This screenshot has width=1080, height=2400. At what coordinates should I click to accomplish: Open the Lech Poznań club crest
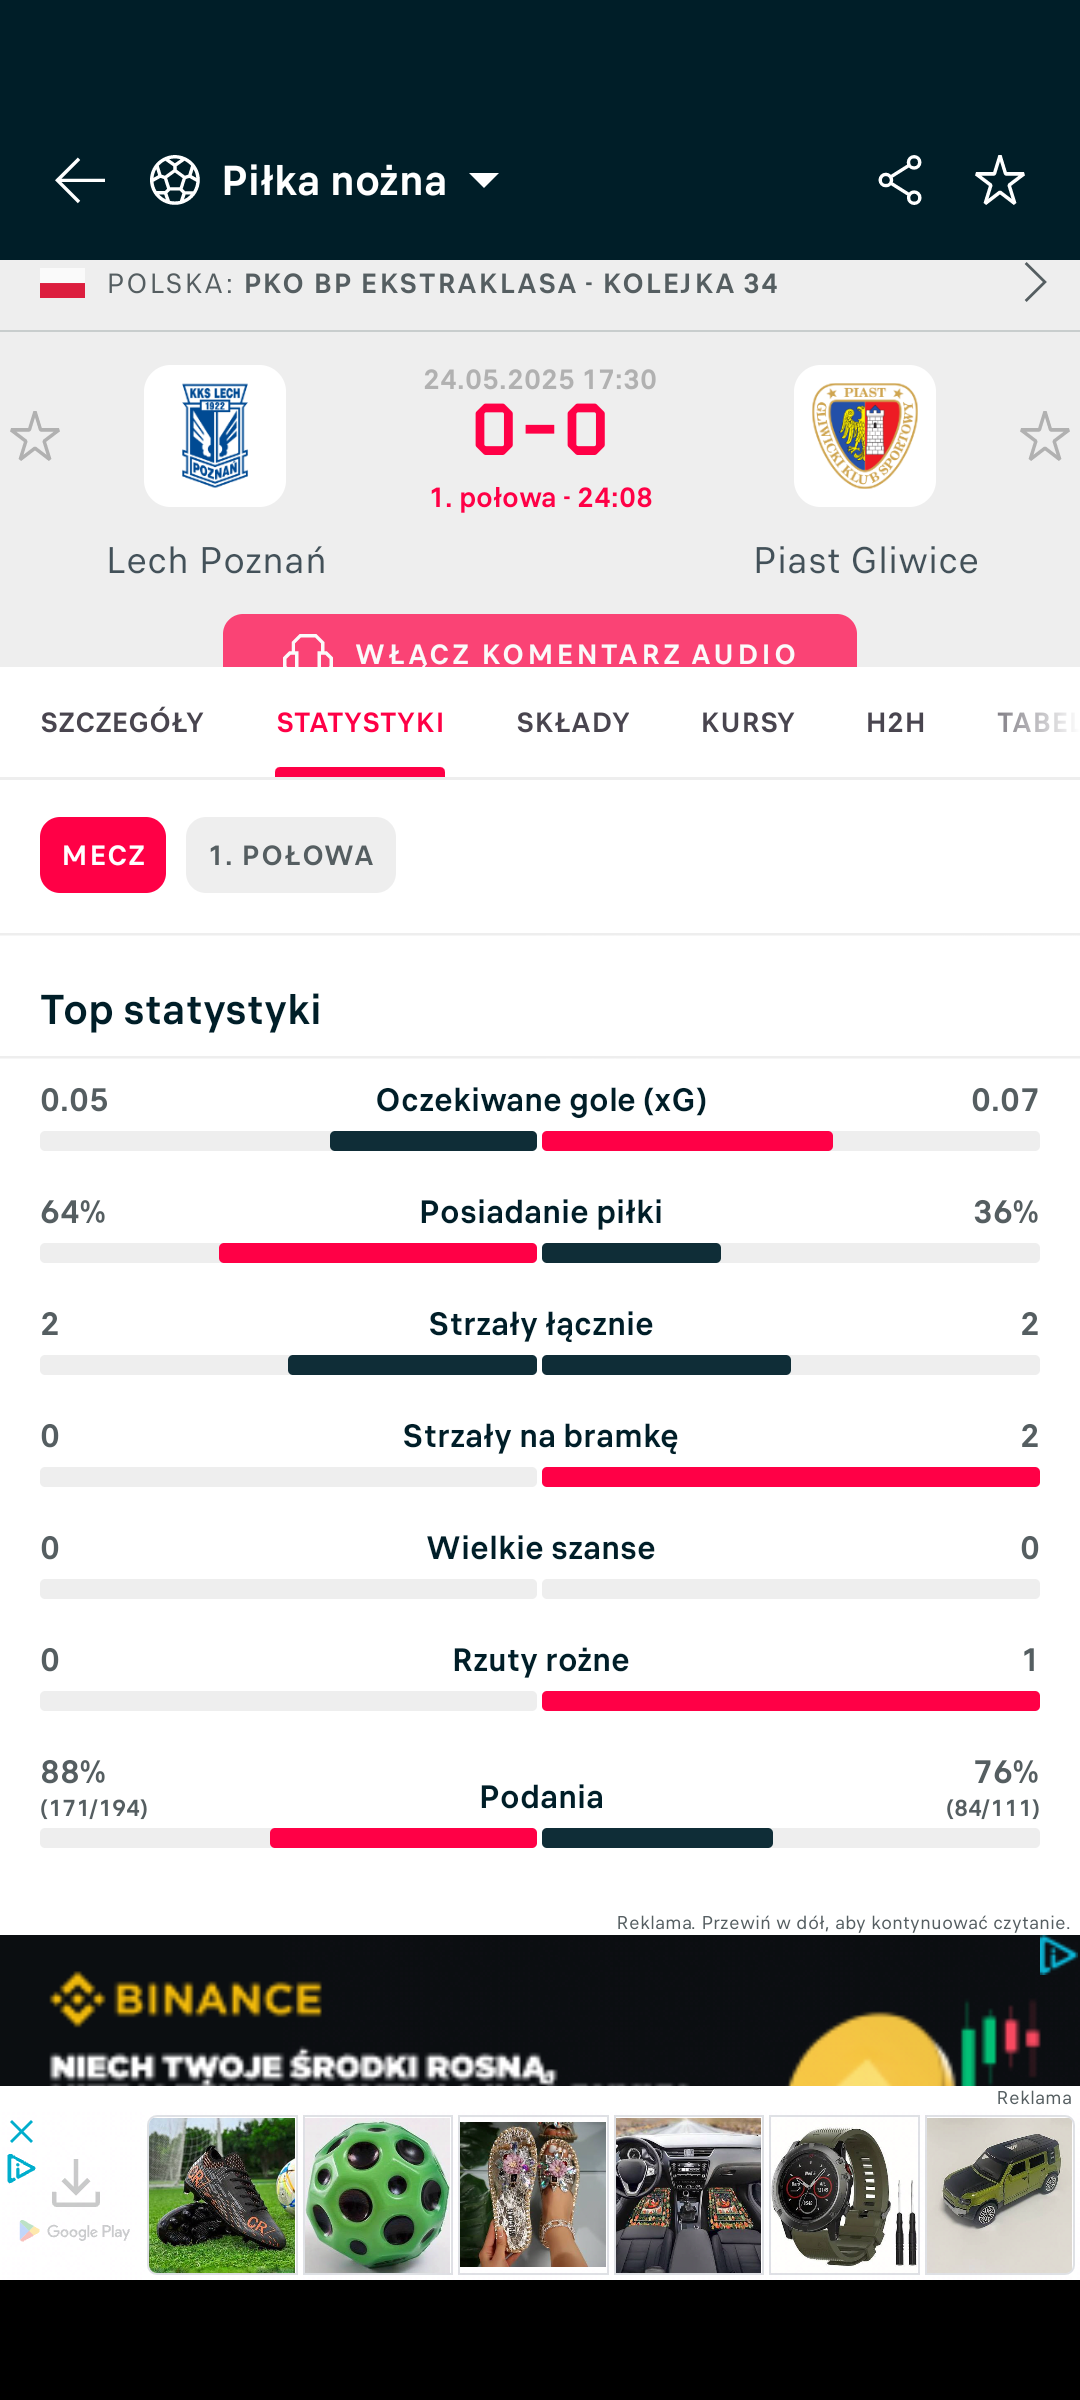215,436
